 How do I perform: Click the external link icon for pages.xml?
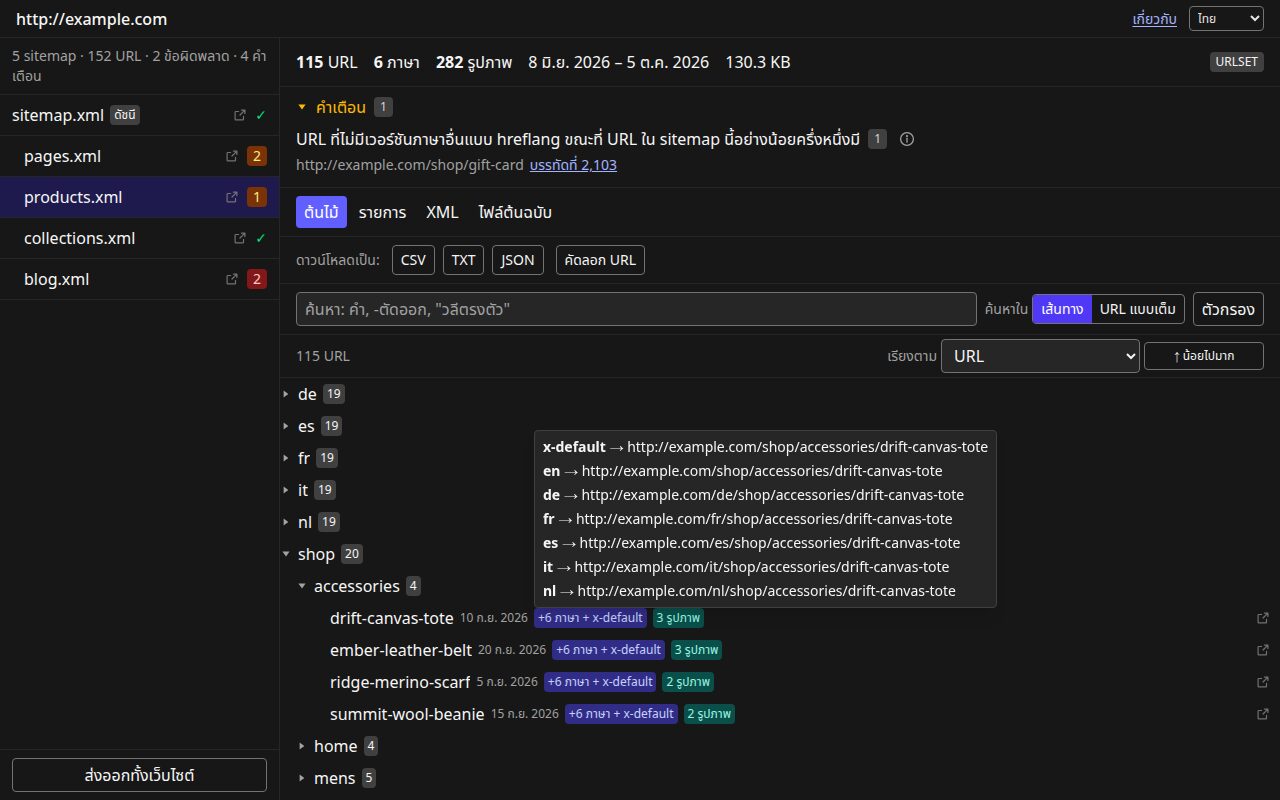[x=233, y=156]
